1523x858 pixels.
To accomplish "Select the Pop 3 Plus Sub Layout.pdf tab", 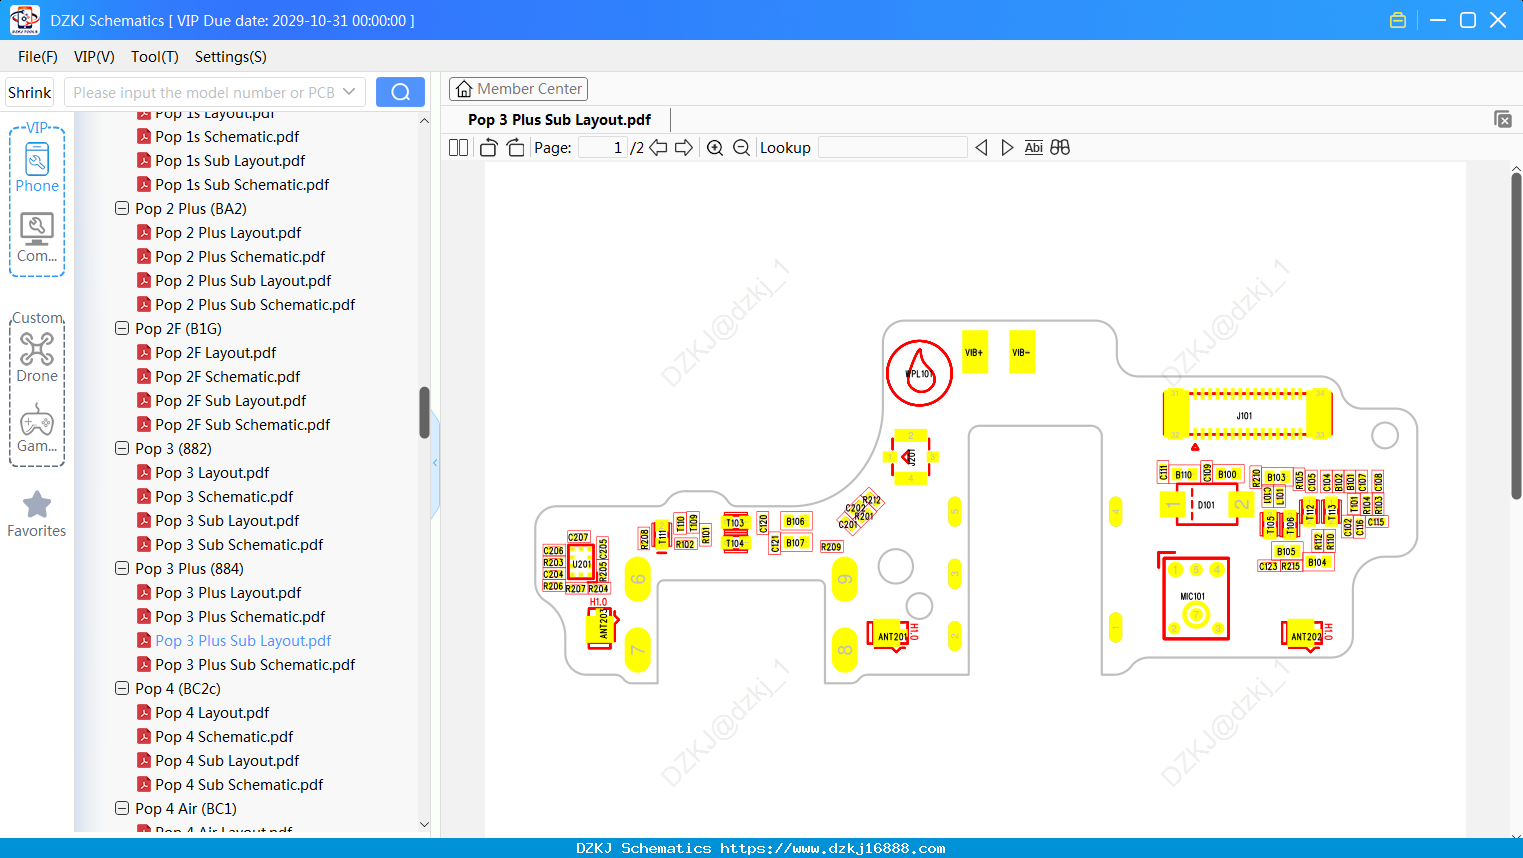I will point(559,119).
